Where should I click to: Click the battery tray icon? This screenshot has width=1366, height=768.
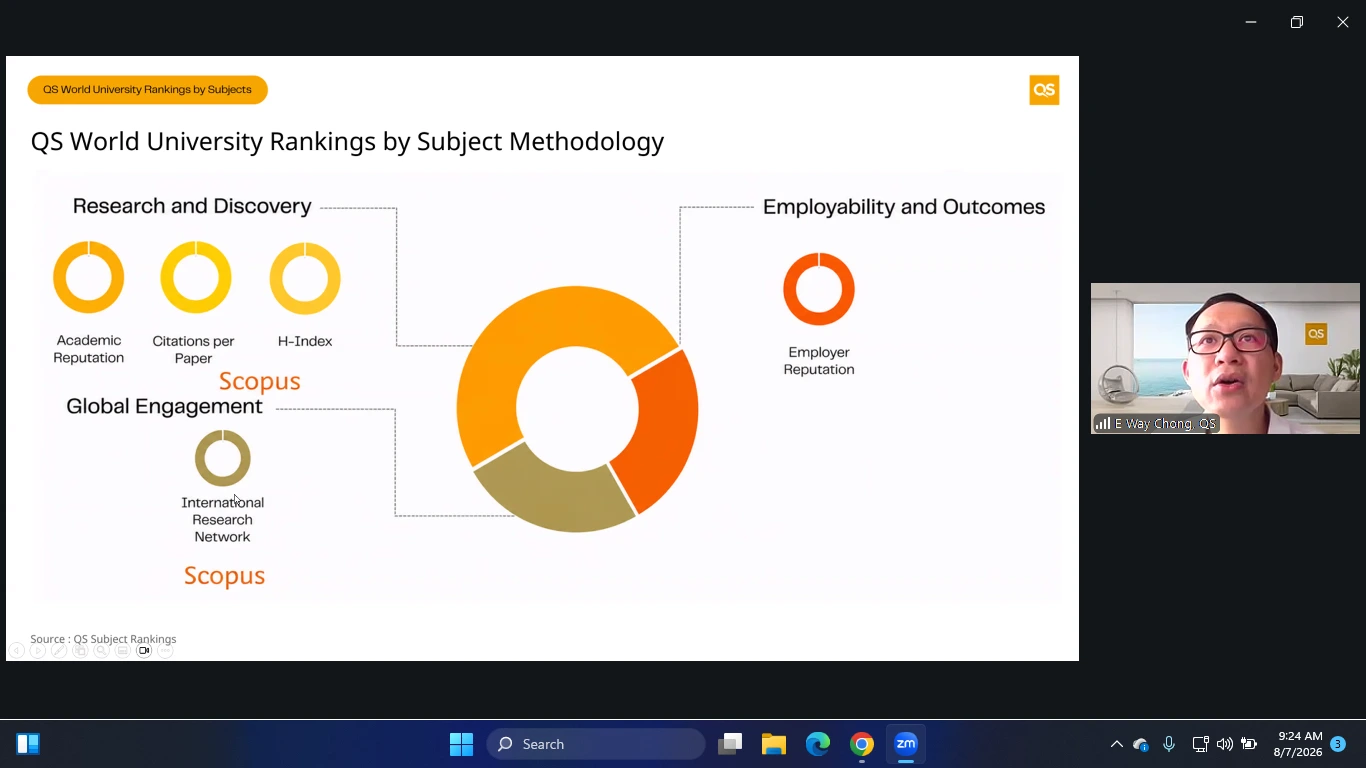pos(1249,744)
